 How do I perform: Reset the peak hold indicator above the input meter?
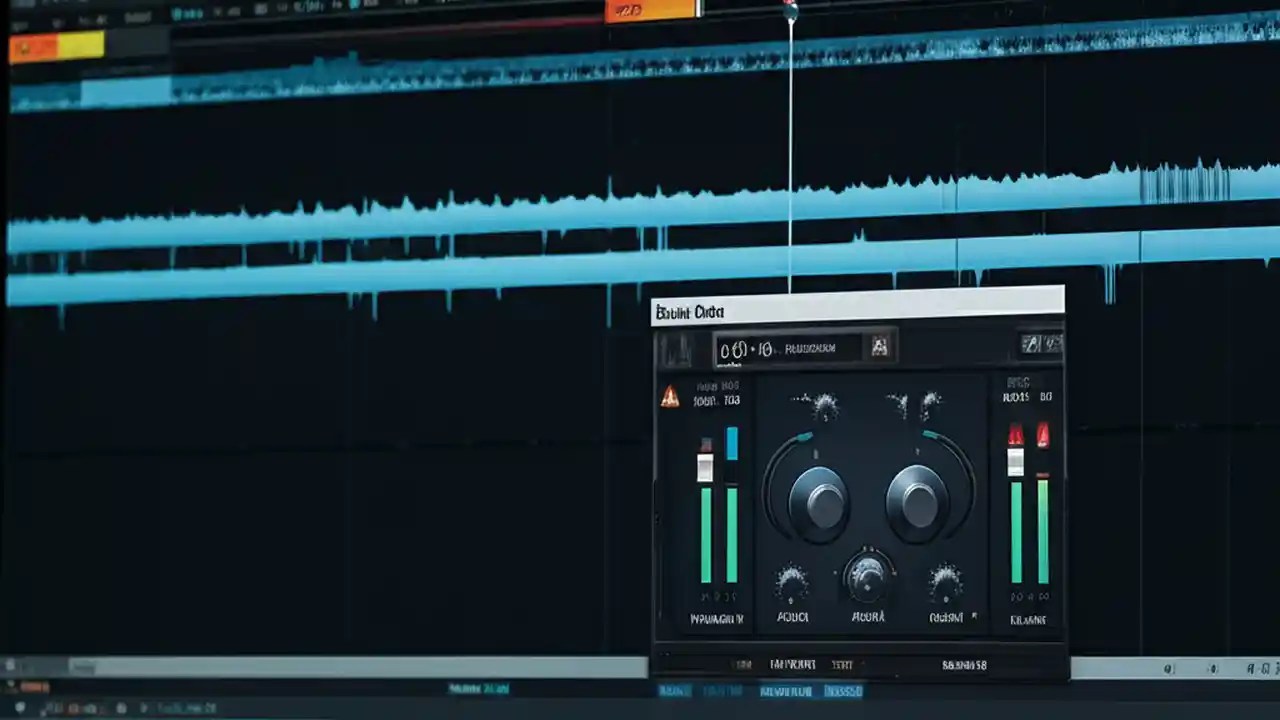pyautogui.click(x=706, y=445)
